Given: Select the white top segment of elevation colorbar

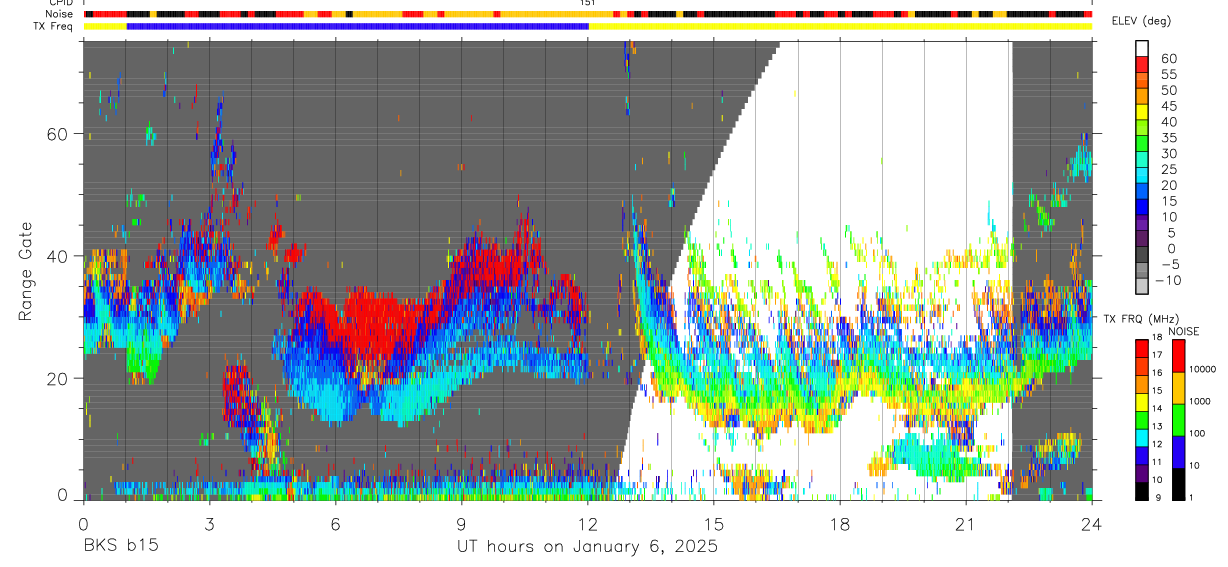Looking at the screenshot, I should tap(1142, 49).
